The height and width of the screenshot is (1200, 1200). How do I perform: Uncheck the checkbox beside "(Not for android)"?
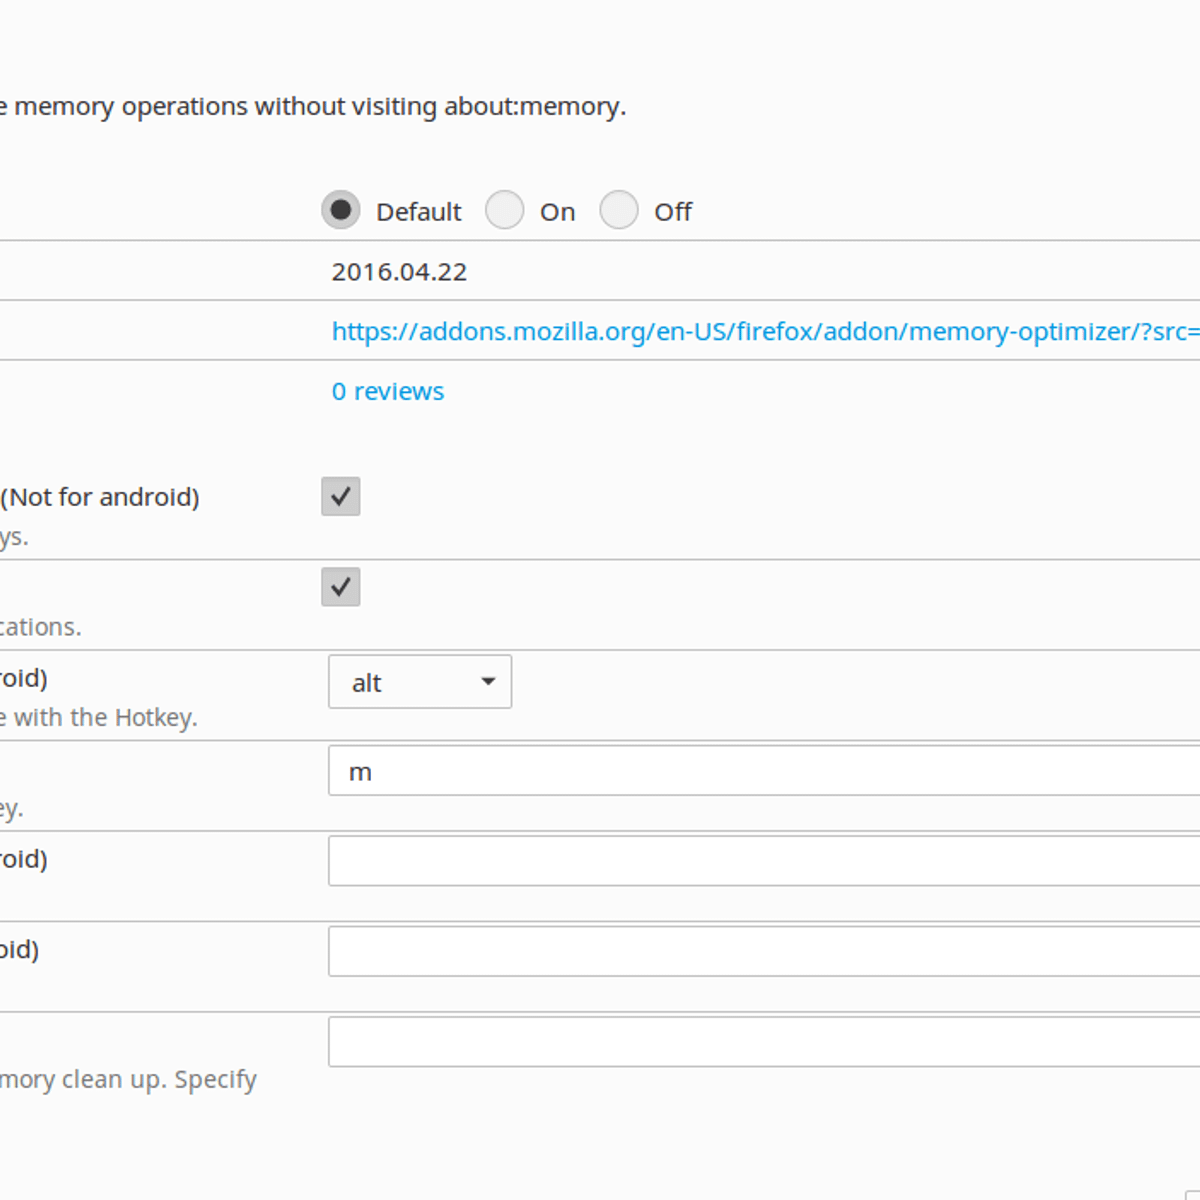click(340, 496)
